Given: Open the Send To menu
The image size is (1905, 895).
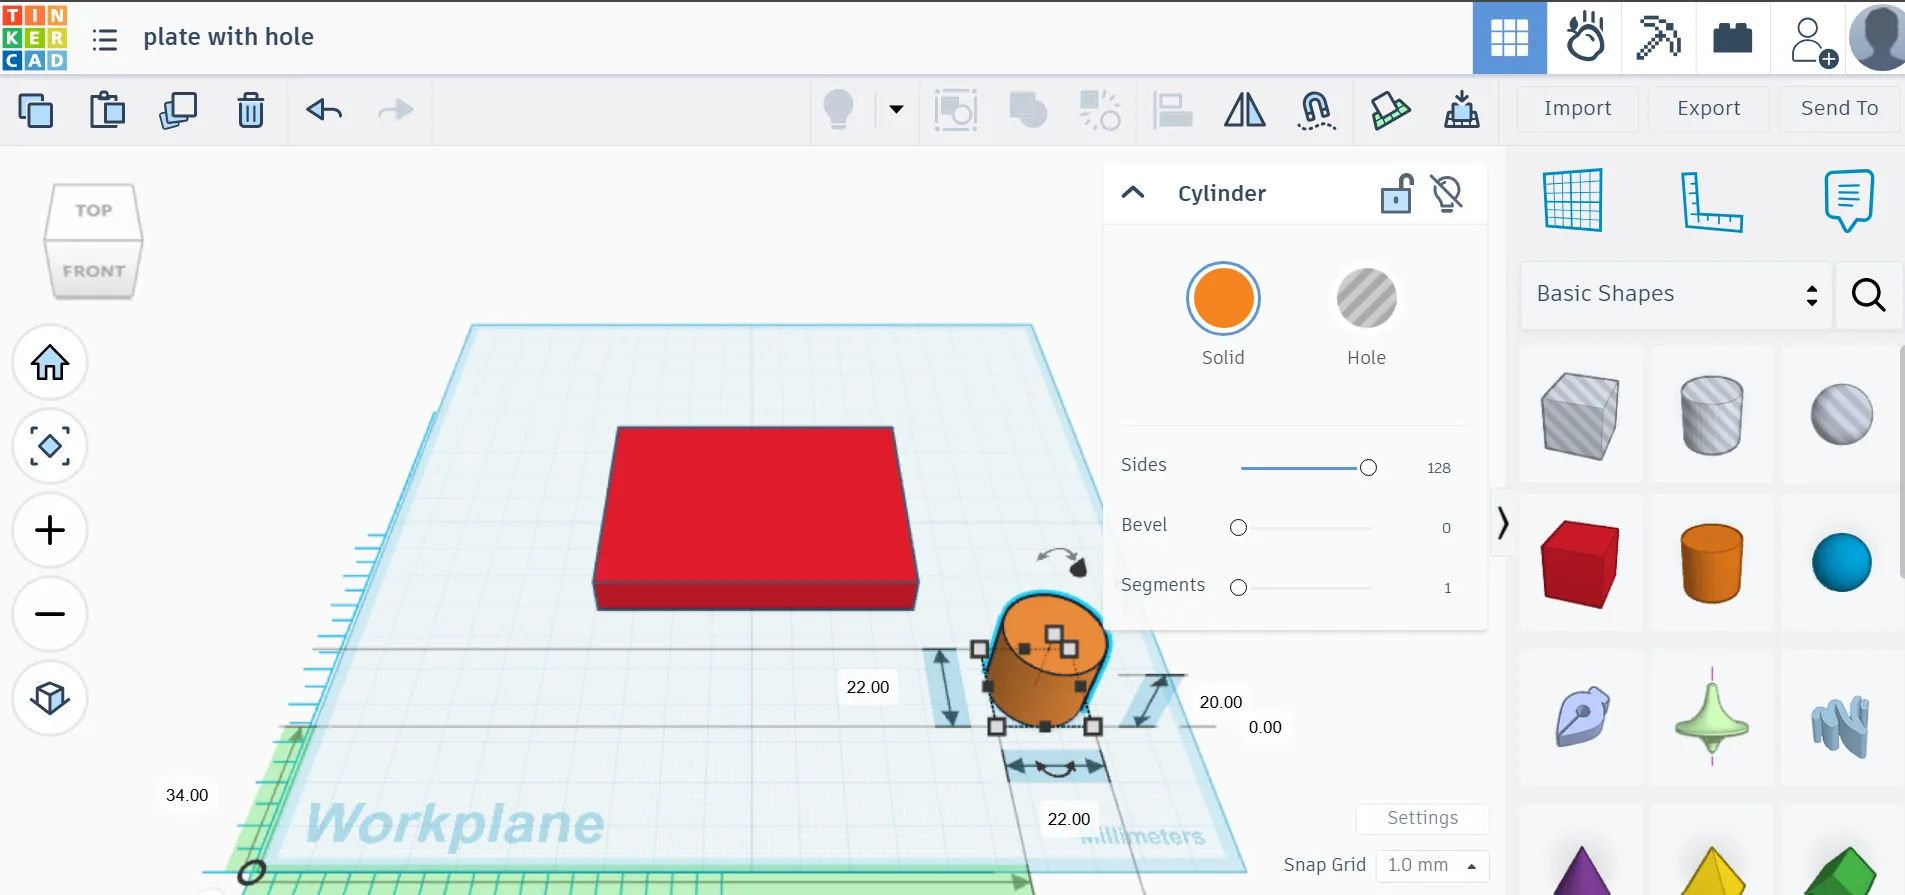Looking at the screenshot, I should [1839, 108].
